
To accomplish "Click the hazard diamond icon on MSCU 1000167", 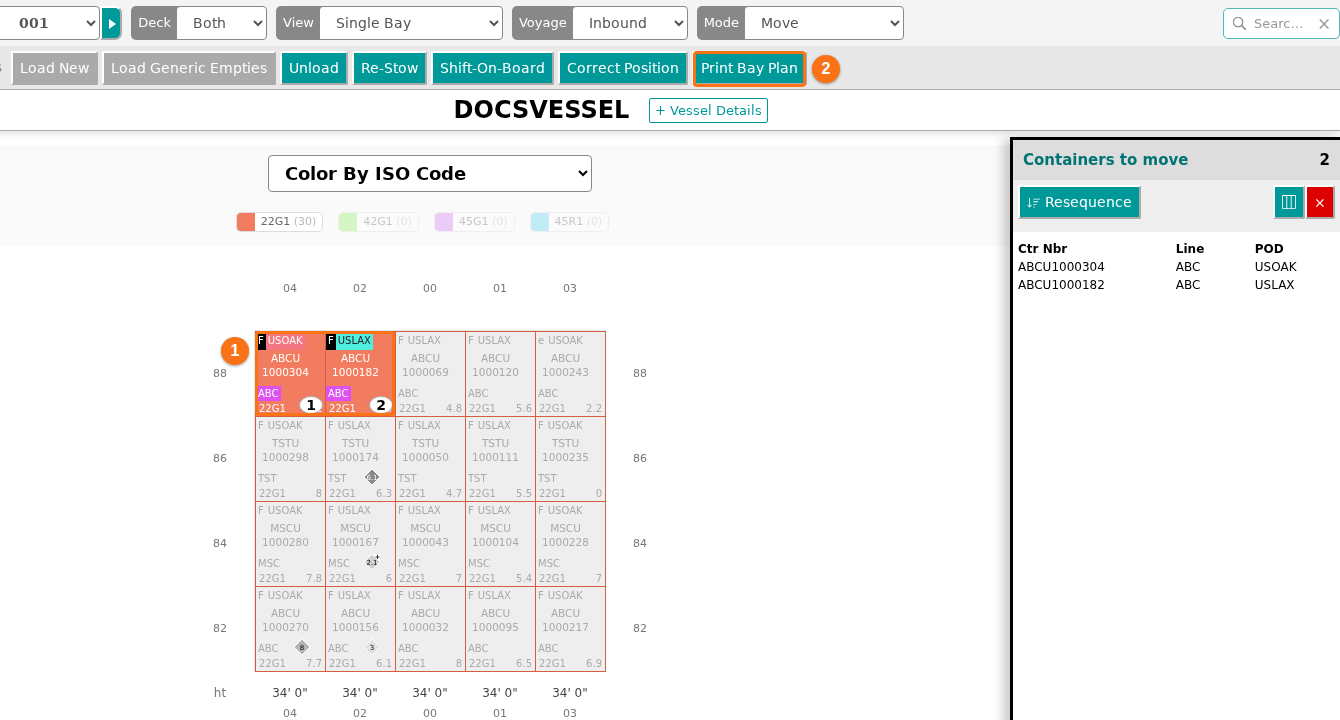I will 372,562.
